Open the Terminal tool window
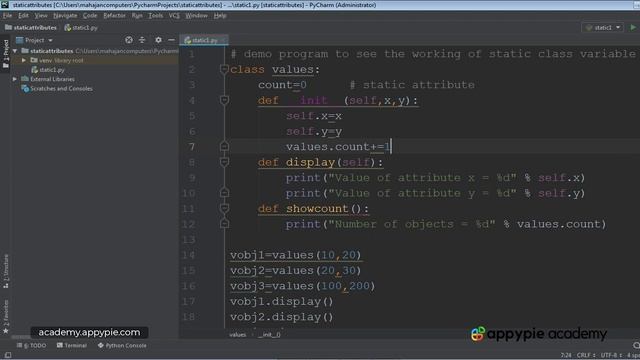The image size is (640, 360). (x=72, y=345)
